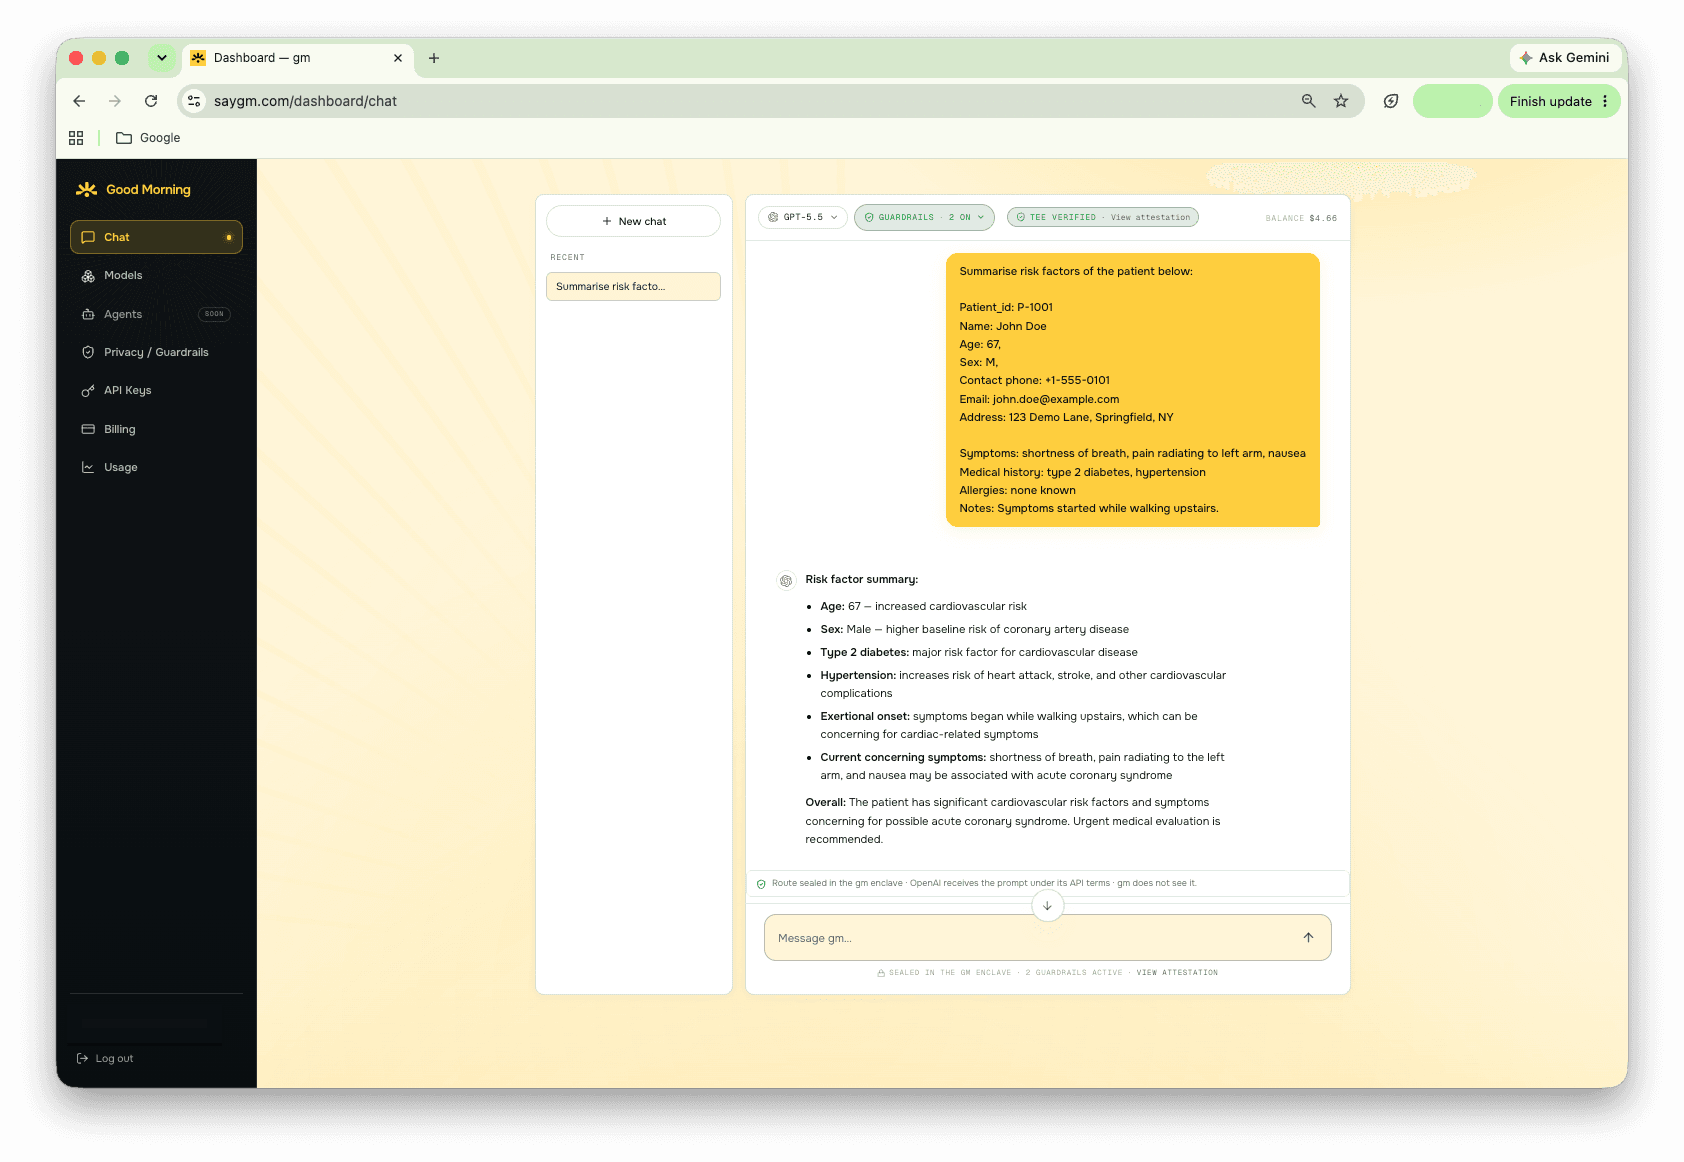Click the TEE Verified view attestation badge
The width and height of the screenshot is (1684, 1162).
tap(1103, 217)
